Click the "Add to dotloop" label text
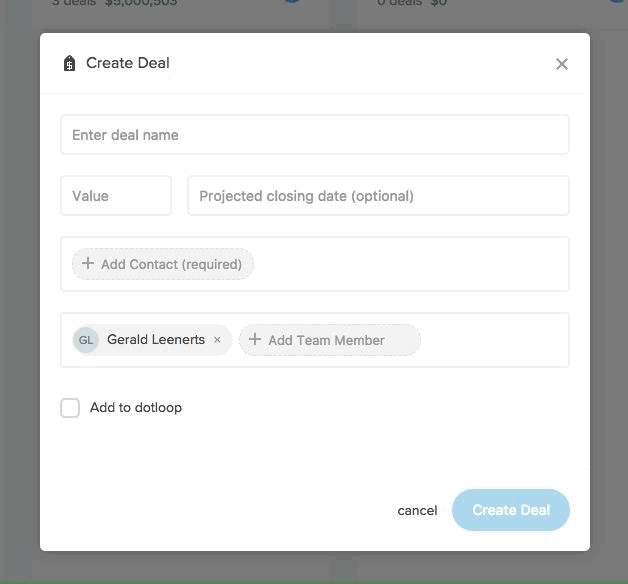The image size is (628, 584). pyautogui.click(x=136, y=408)
